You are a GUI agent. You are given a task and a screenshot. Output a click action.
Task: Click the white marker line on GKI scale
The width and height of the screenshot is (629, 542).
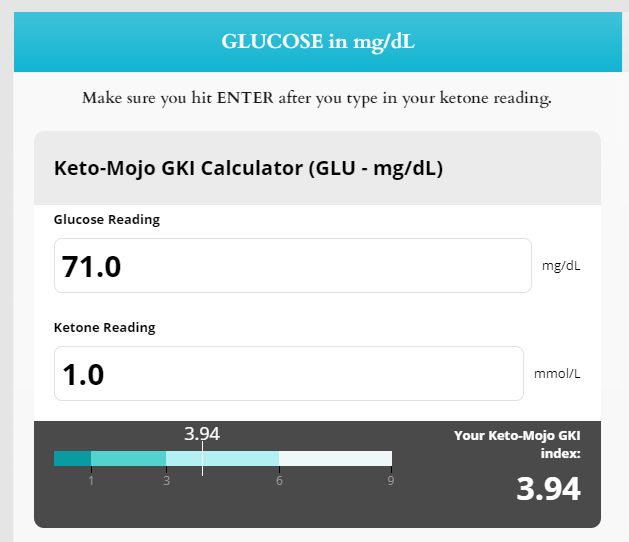202,458
